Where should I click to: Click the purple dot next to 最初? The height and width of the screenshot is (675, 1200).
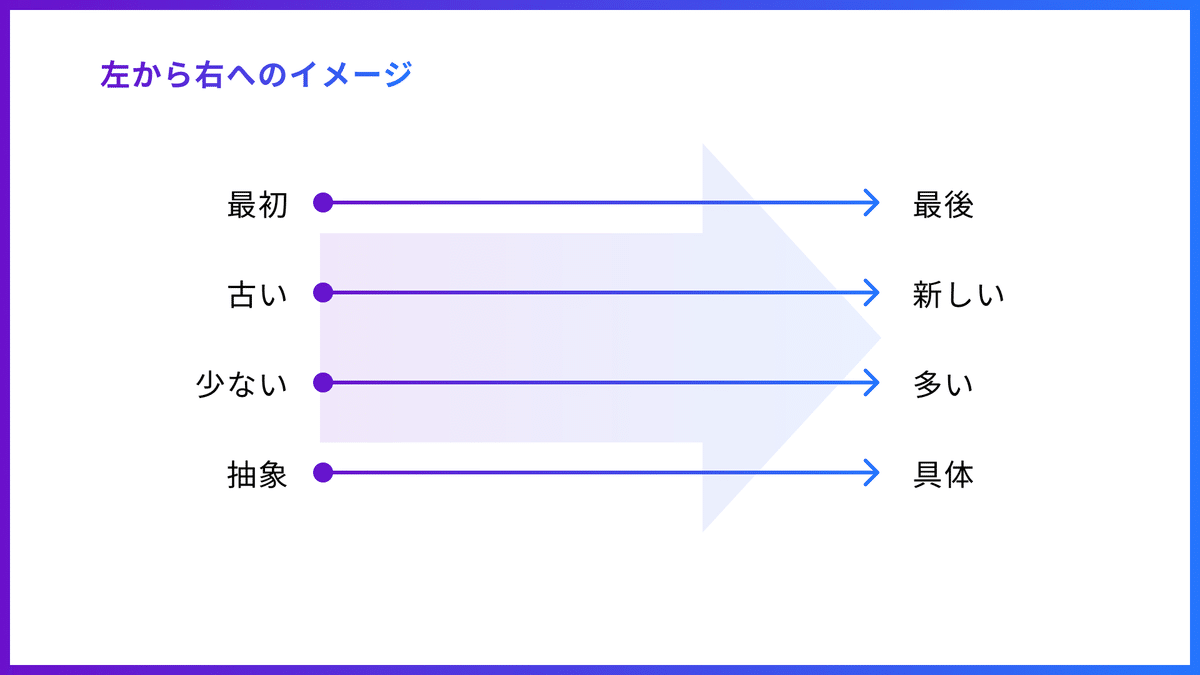[322, 203]
